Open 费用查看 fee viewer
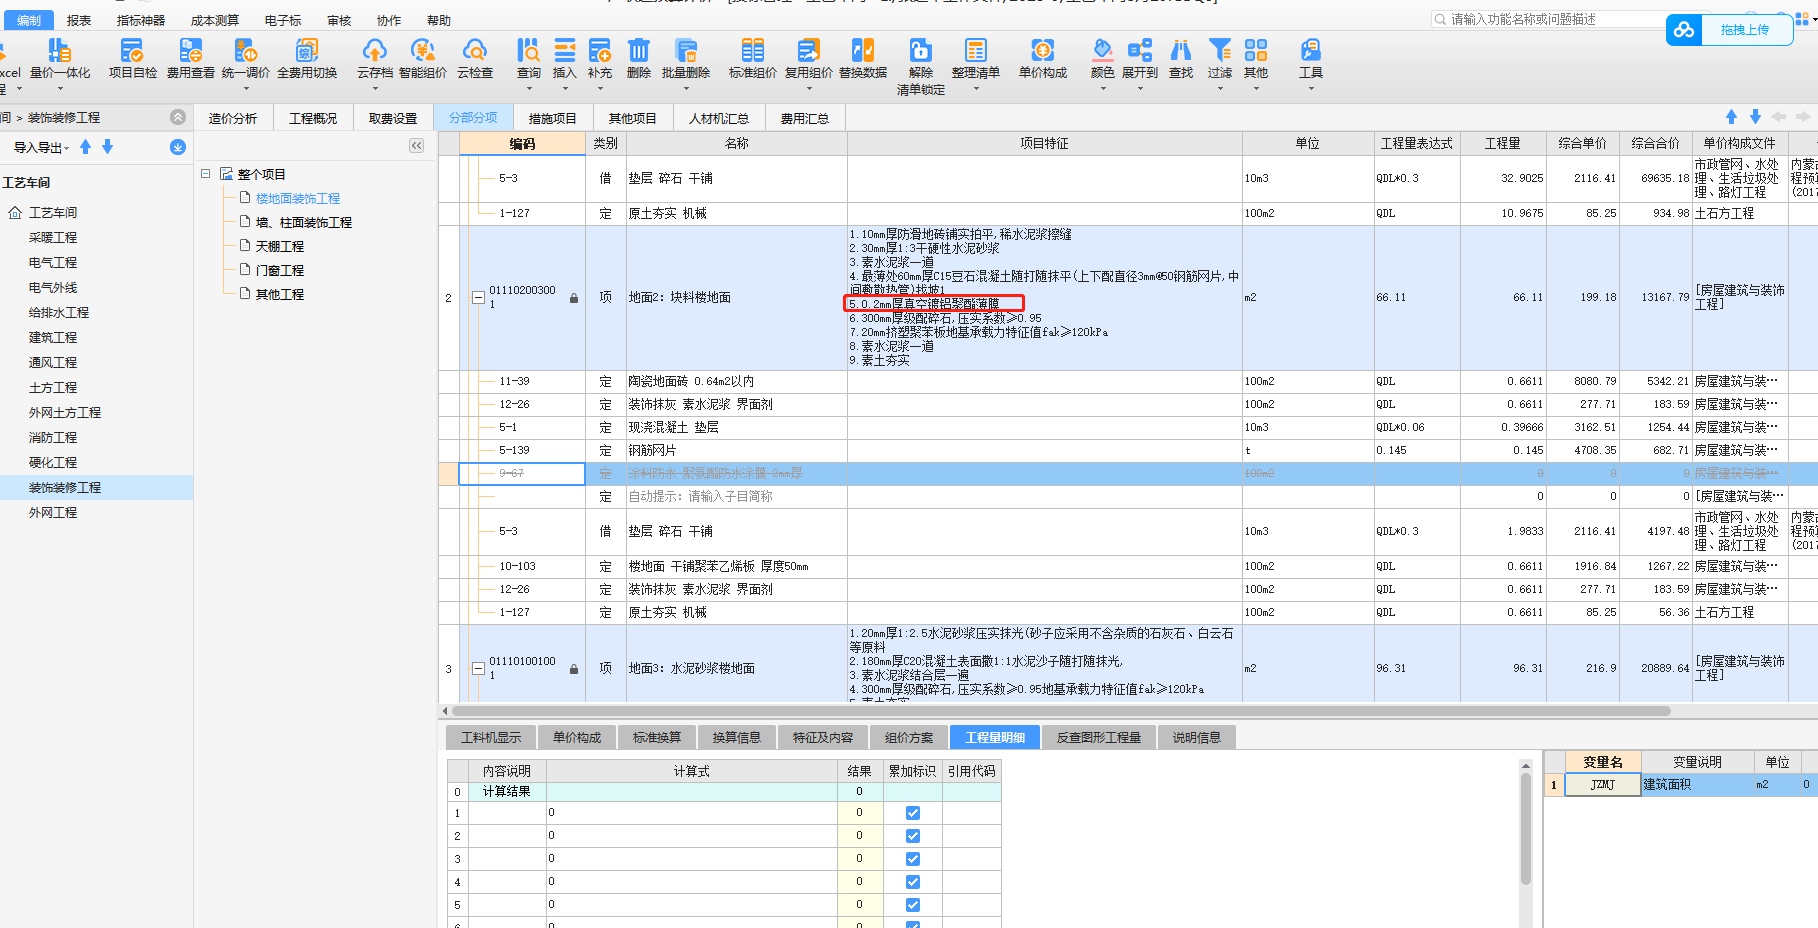 [190, 58]
